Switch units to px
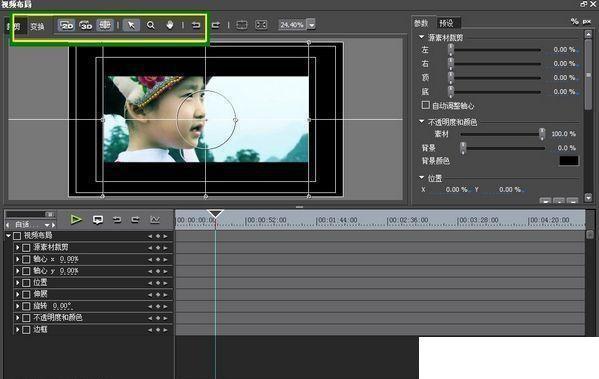The width and height of the screenshot is (599, 379). [587, 22]
